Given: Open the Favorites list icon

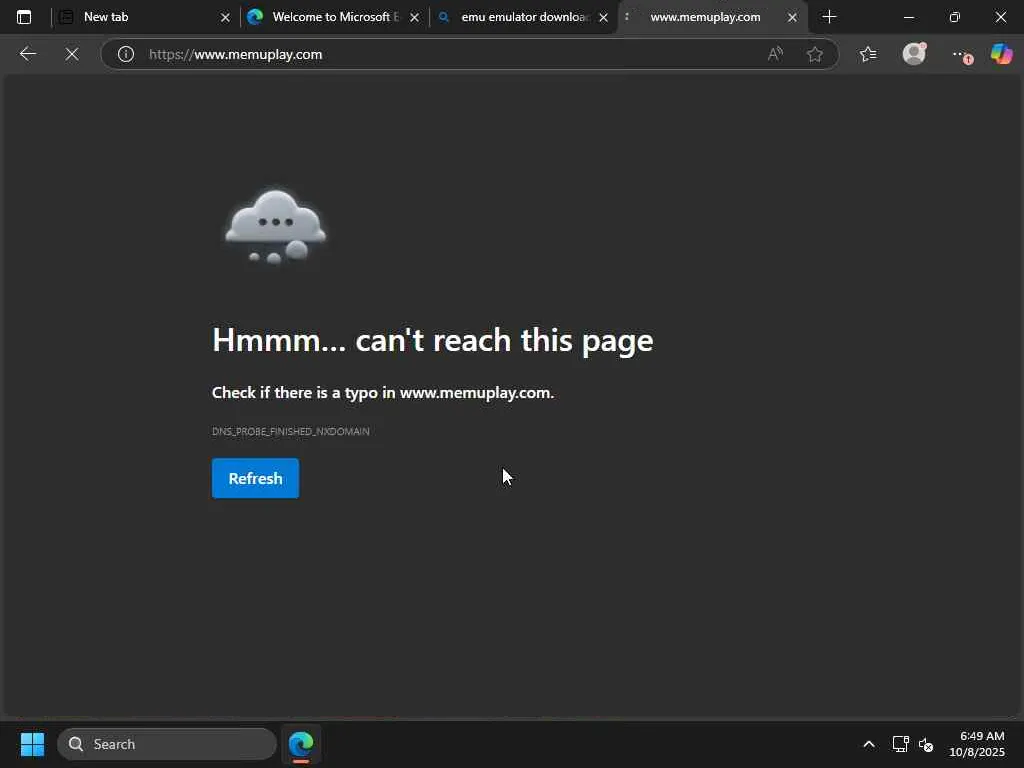Looking at the screenshot, I should 868,54.
